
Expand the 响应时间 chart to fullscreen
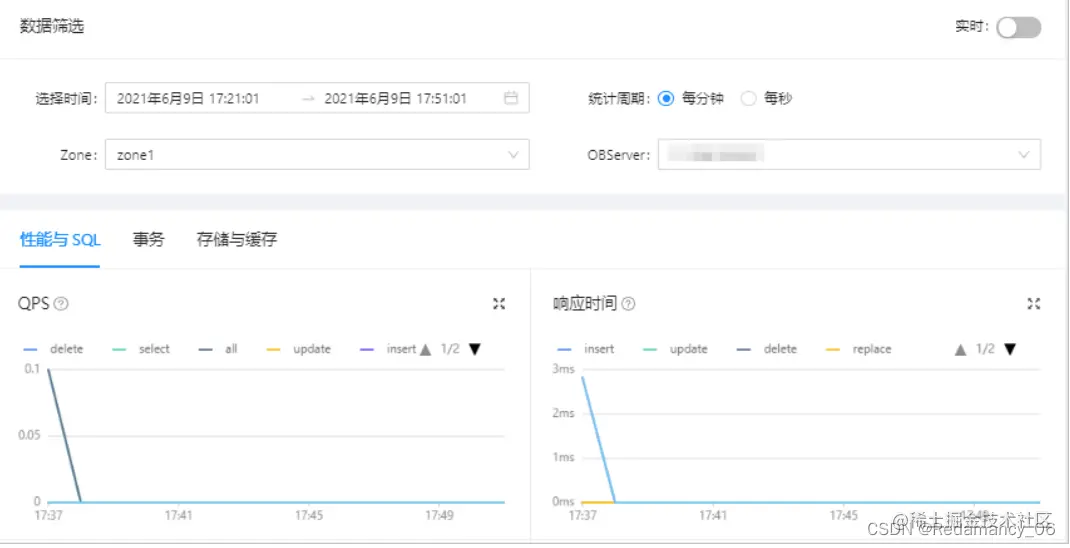pyautogui.click(x=1034, y=304)
